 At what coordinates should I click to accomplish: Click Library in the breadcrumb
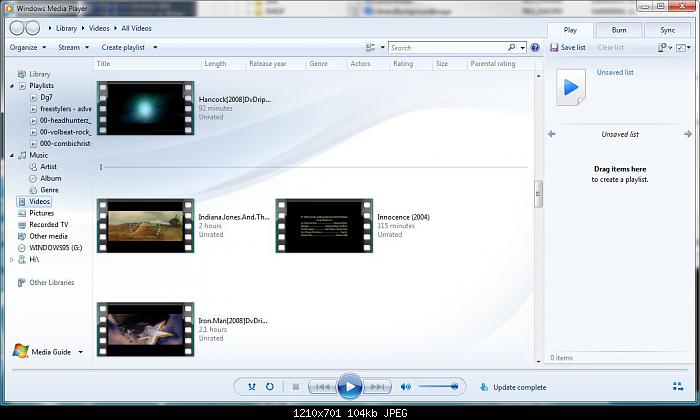click(66, 28)
